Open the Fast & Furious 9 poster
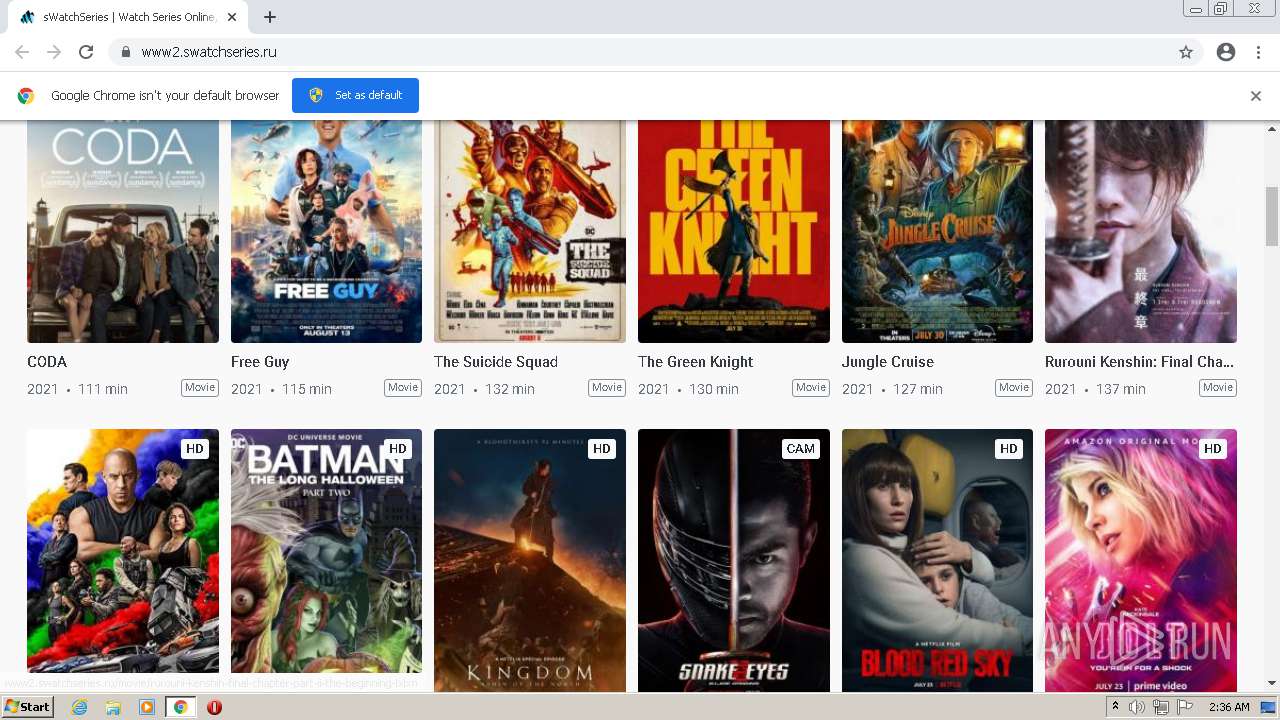Viewport: 1280px width, 720px height. point(123,560)
